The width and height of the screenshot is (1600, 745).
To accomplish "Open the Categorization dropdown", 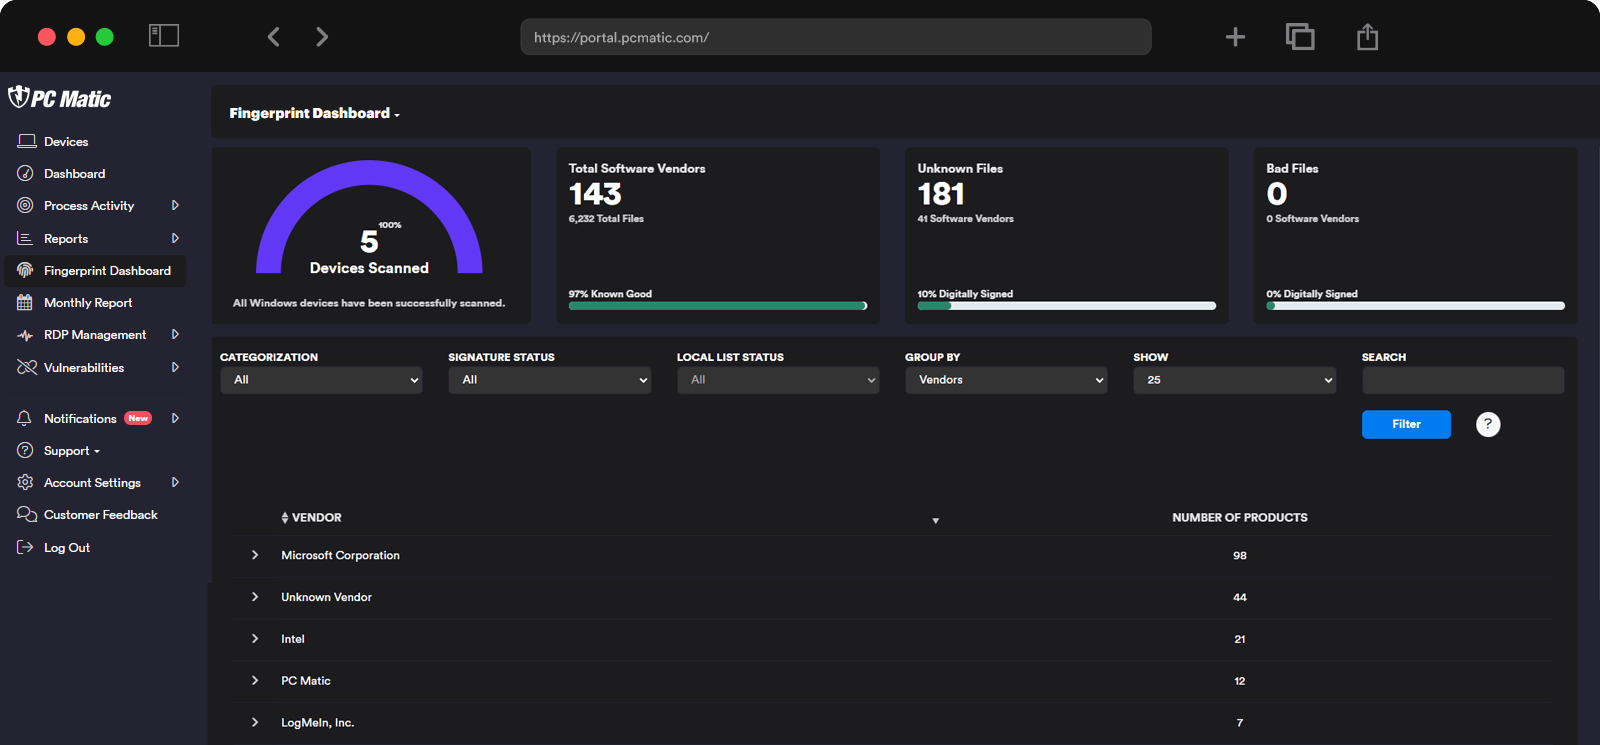I will coord(321,380).
